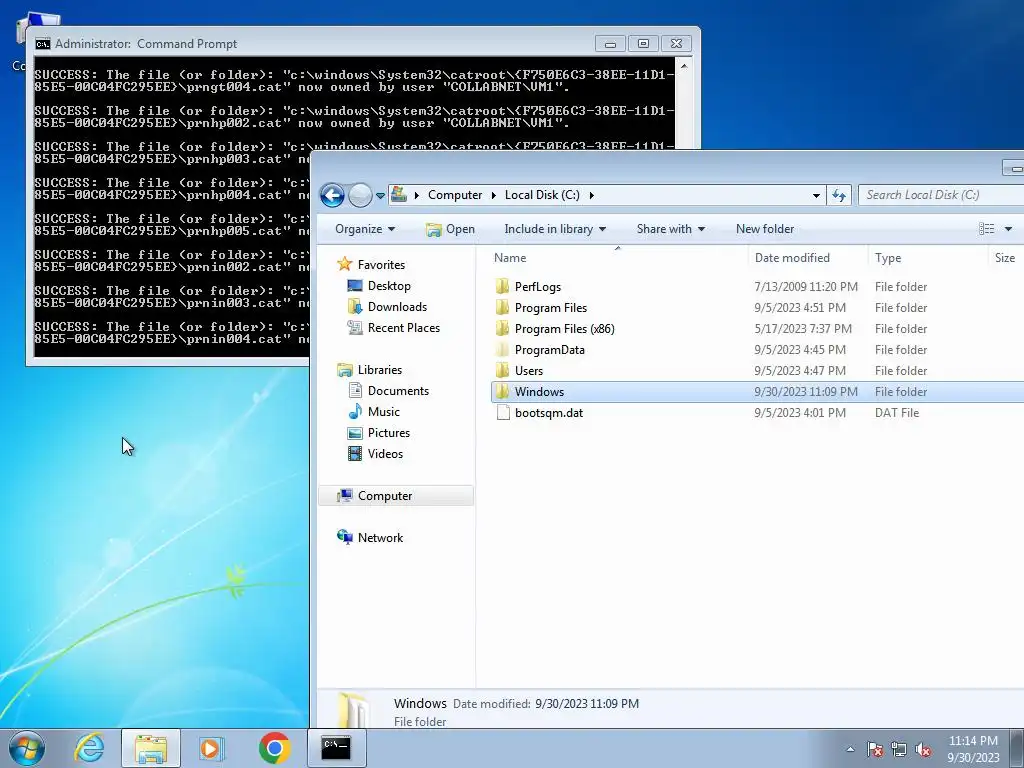
Task: Create a New folder
Action: click(x=765, y=229)
